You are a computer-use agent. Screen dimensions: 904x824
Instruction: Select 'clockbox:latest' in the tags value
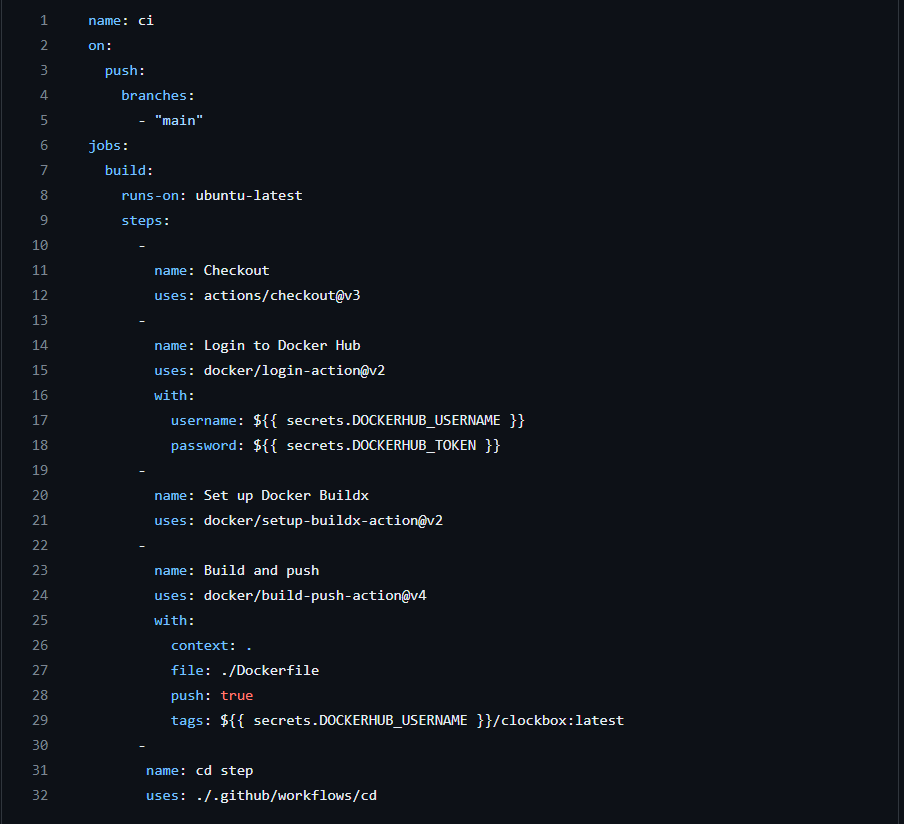[x=561, y=720]
